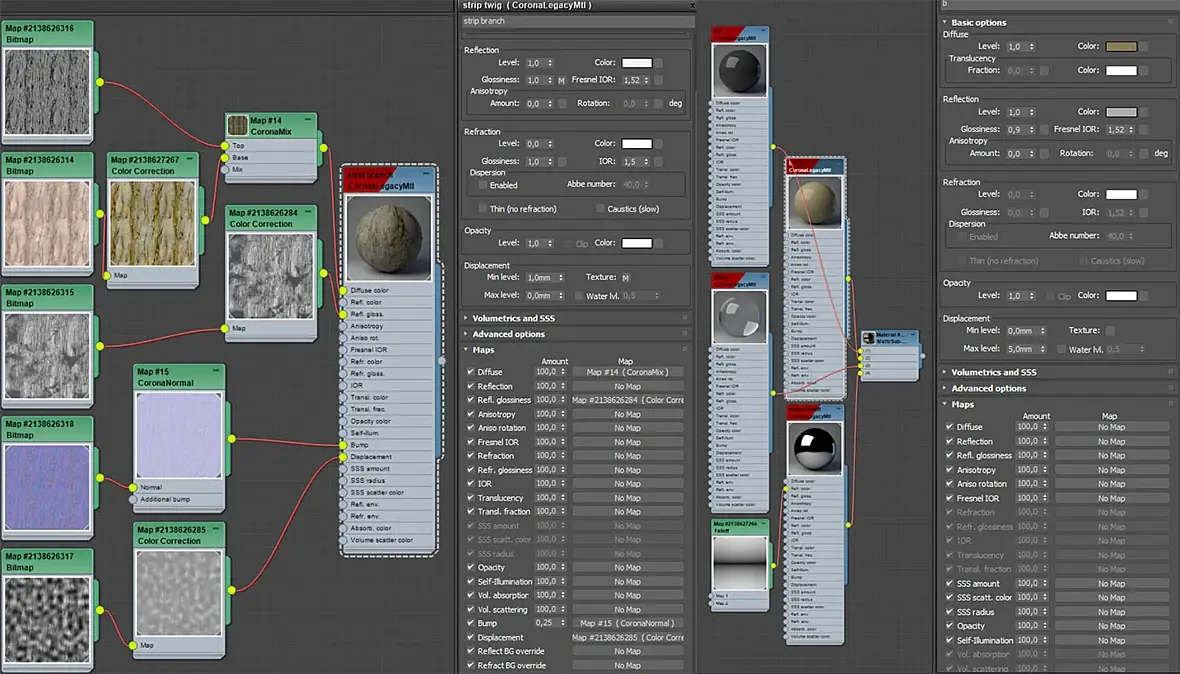The height and width of the screenshot is (674, 1180).
Task: Click the Diffuse color input socket
Action: click(342, 291)
